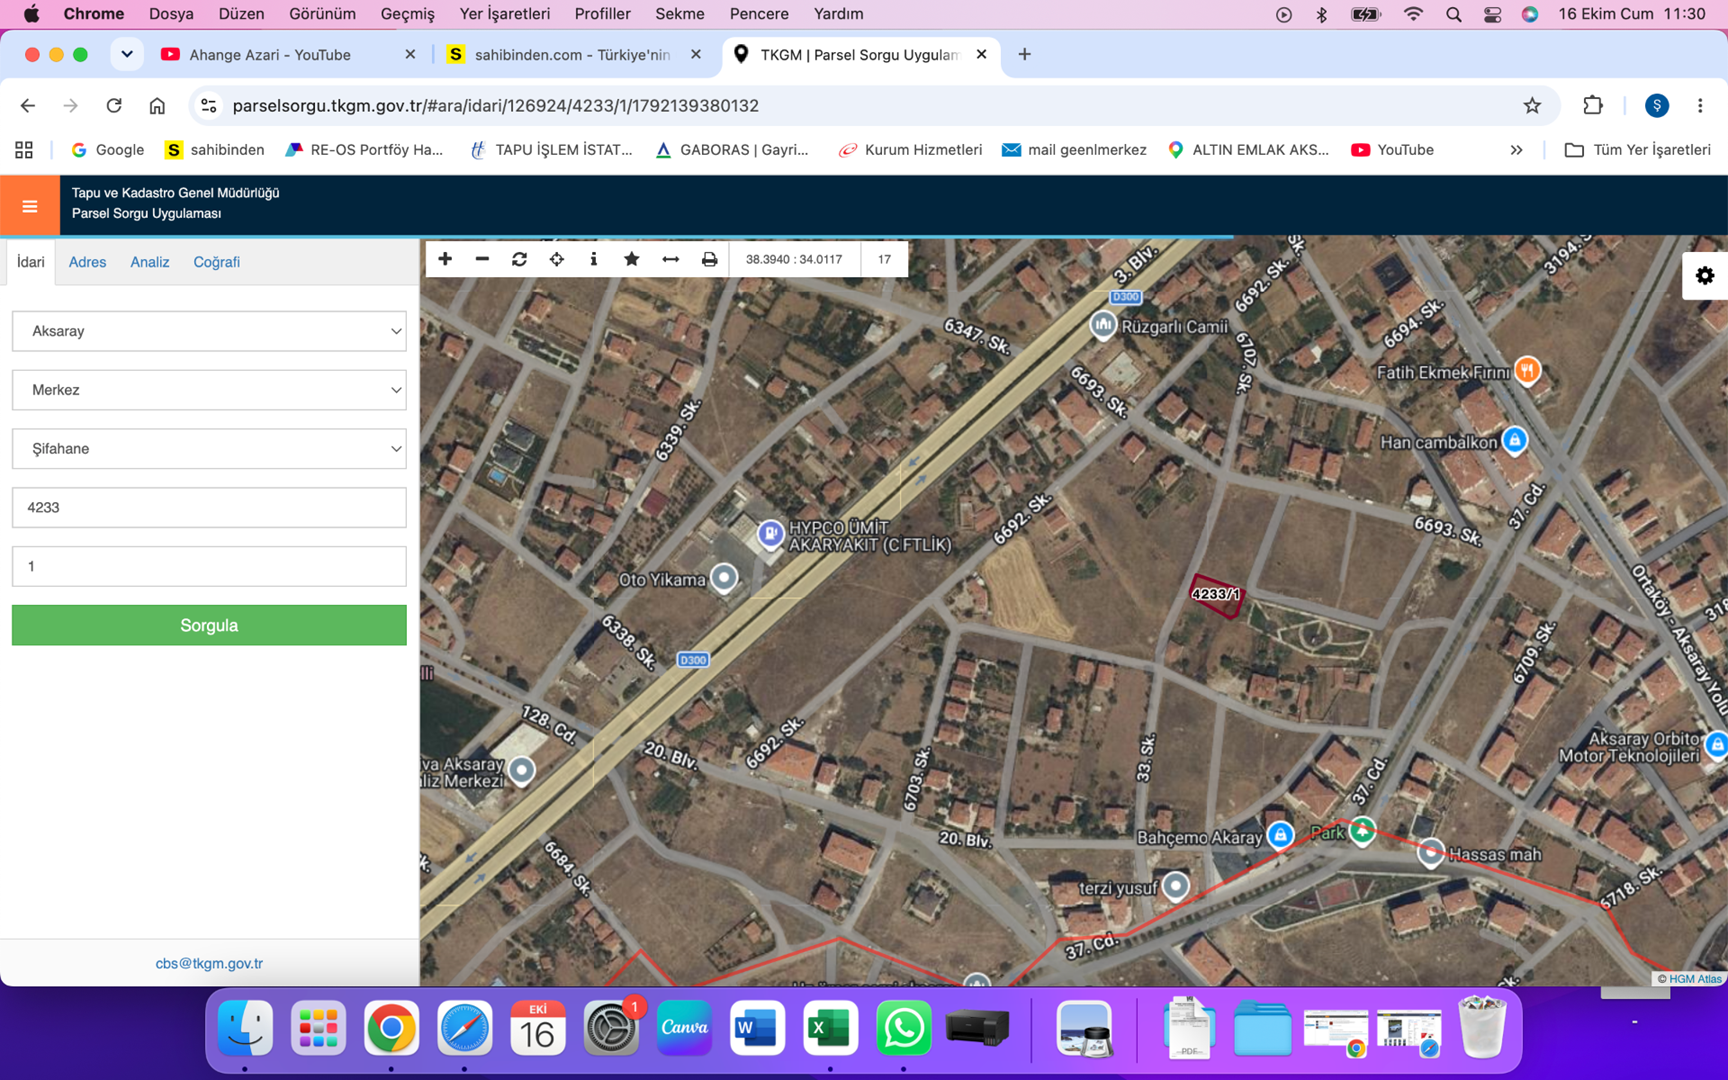
Task: Open the Kurum Hizmetleri bookmark
Action: 910,150
